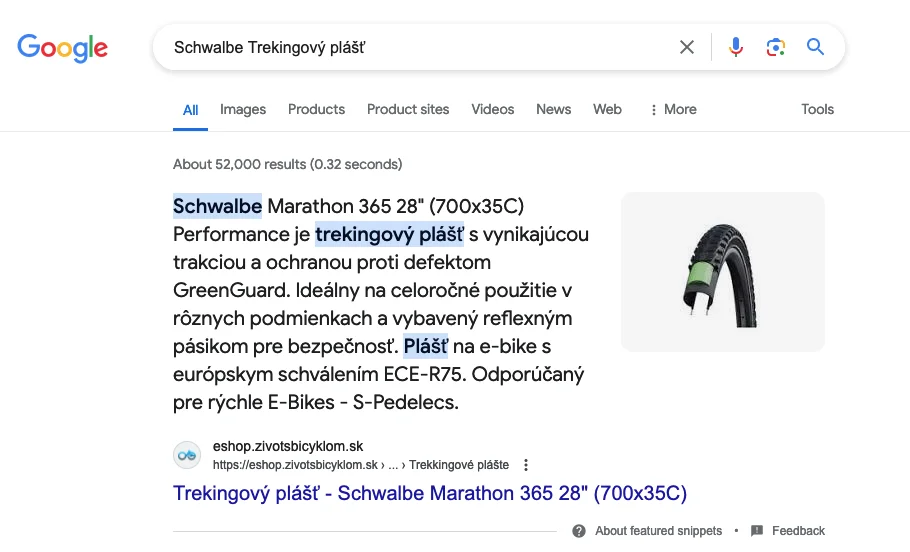The image size is (910, 552).
Task: Focus the search input field
Action: pyautogui.click(x=420, y=47)
